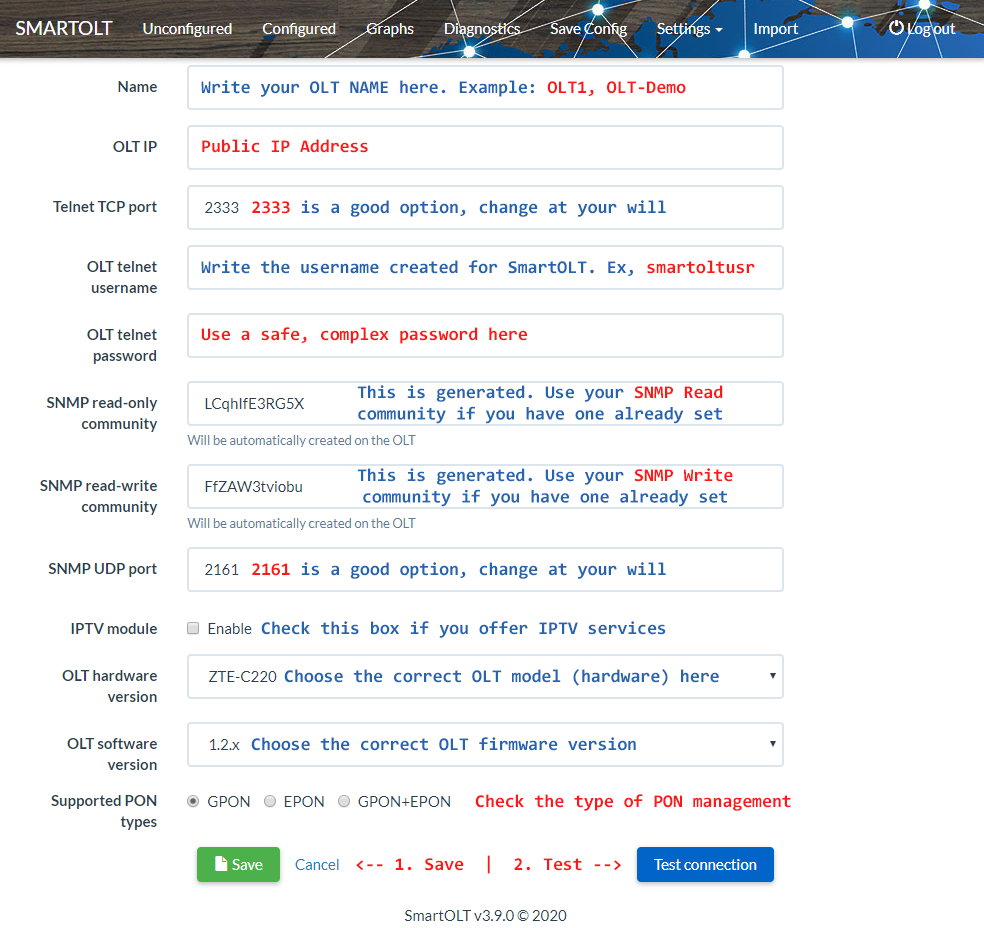Image resolution: width=984 pixels, height=928 pixels.
Task: Click the green Save button
Action: pos(238,865)
